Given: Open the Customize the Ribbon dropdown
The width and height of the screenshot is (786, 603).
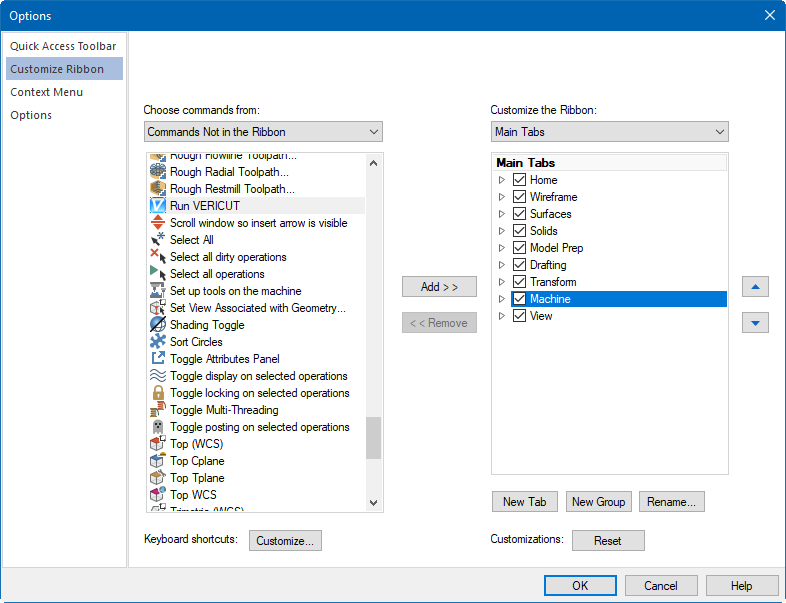Looking at the screenshot, I should tap(610, 132).
